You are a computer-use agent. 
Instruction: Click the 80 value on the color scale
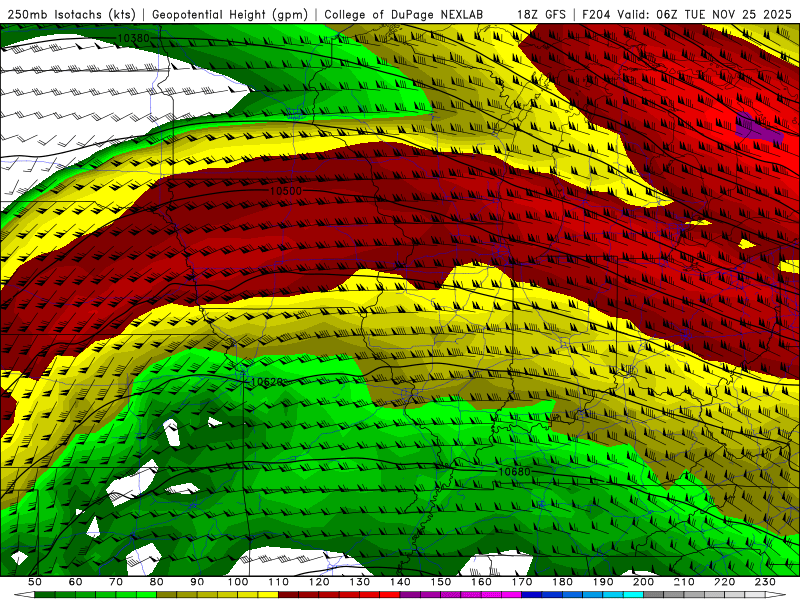(x=157, y=582)
